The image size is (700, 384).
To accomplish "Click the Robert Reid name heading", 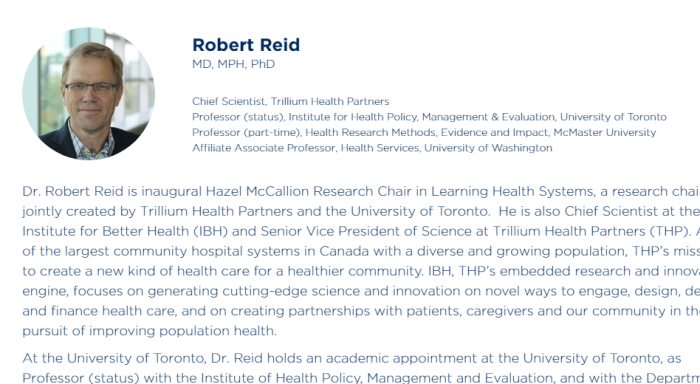I will [x=246, y=45].
